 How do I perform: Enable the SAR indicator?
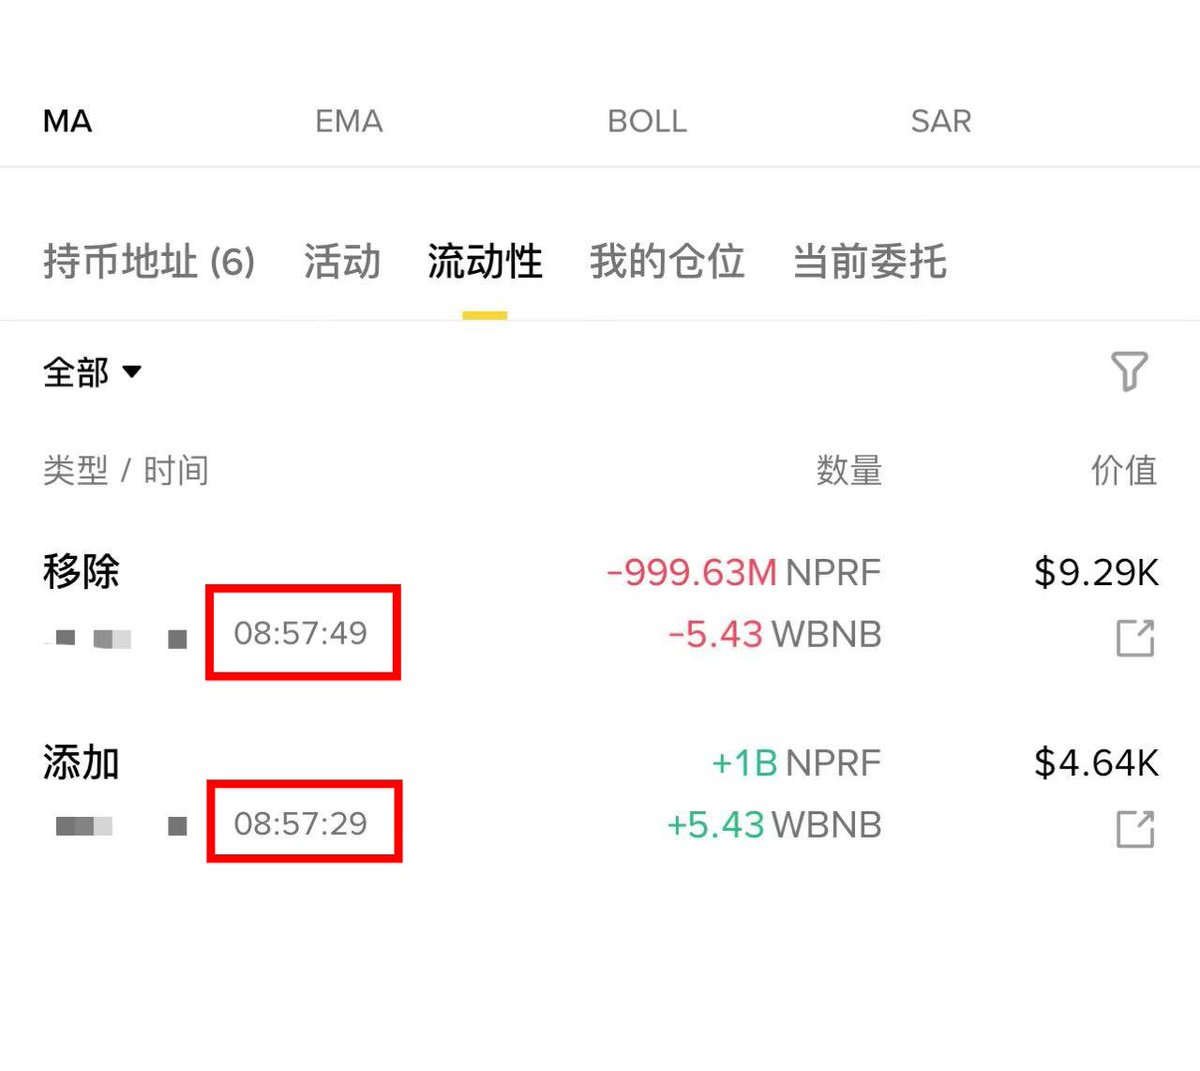[940, 121]
